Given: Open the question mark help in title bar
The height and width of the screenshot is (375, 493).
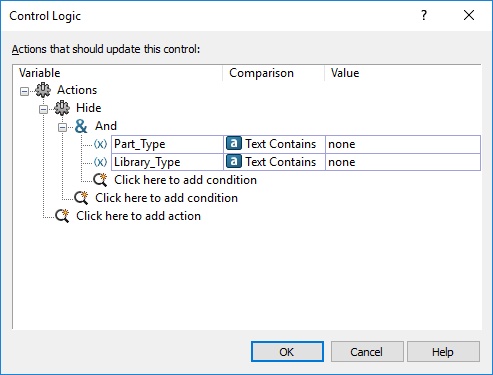Looking at the screenshot, I should 423,15.
